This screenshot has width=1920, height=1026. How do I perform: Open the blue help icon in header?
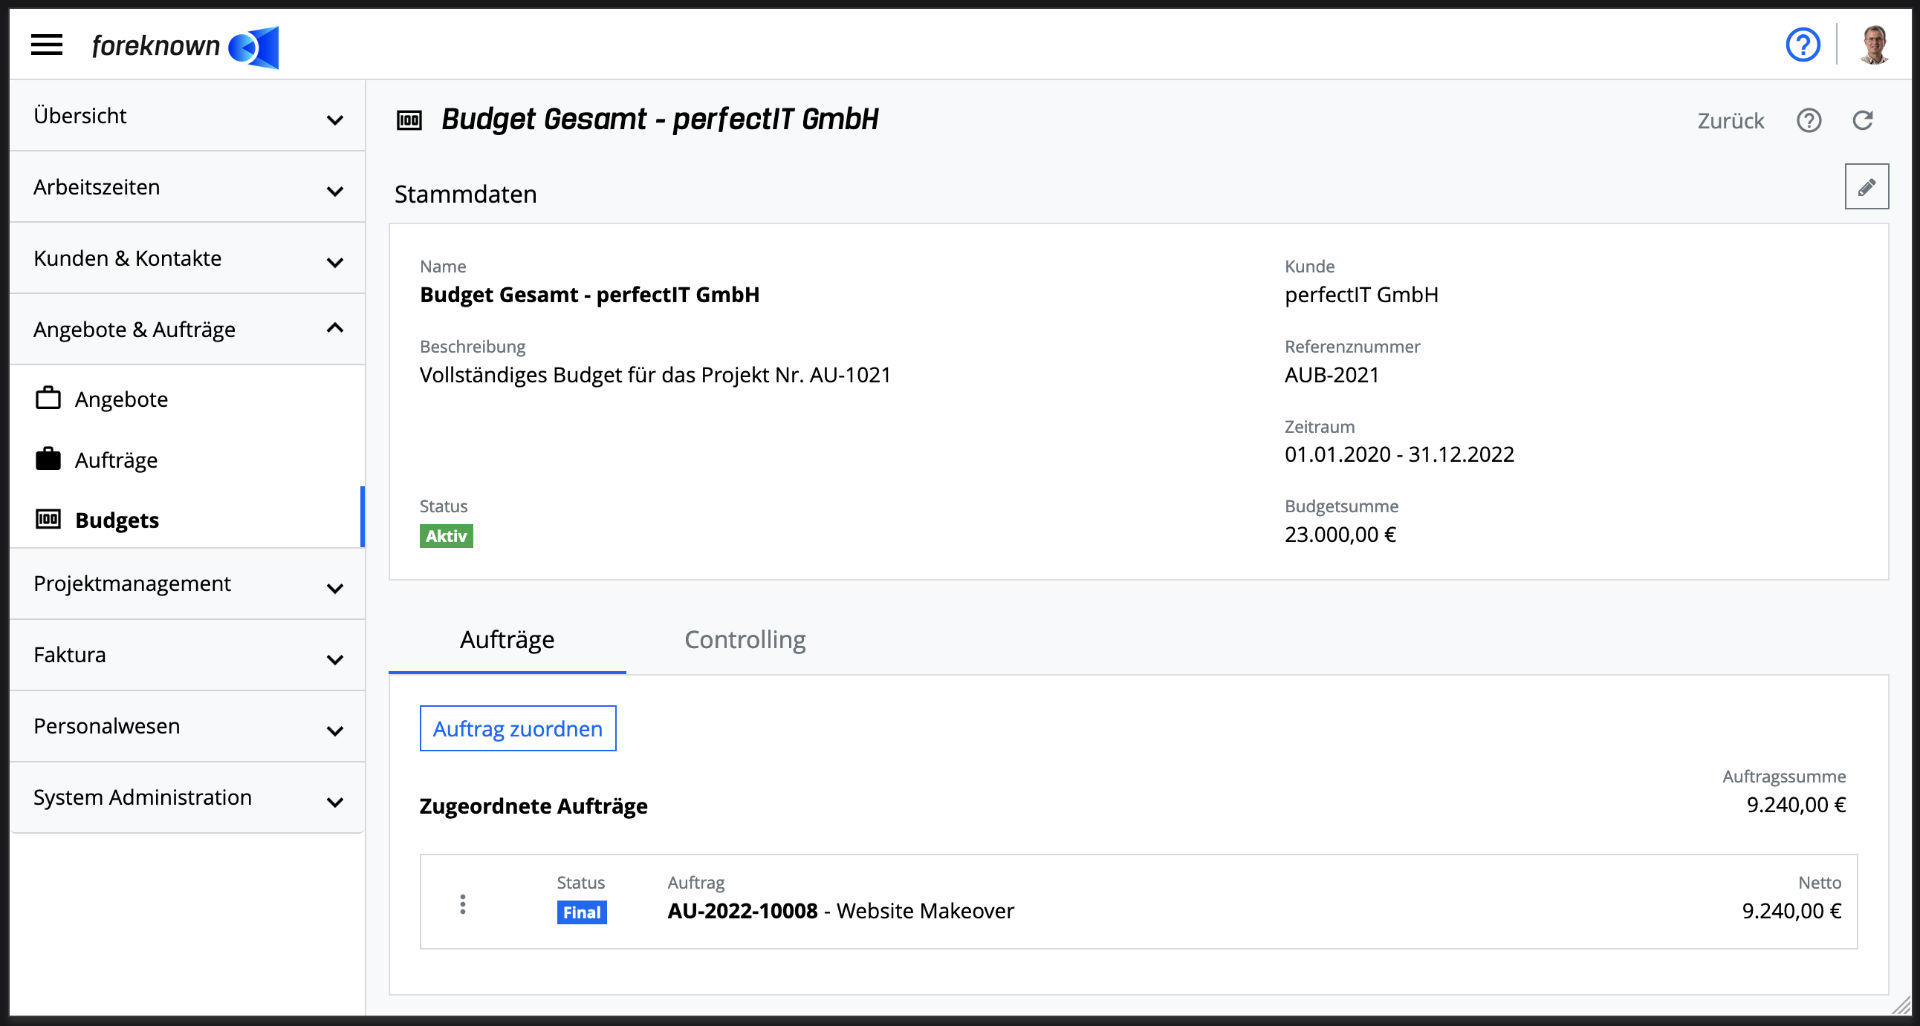click(1803, 45)
